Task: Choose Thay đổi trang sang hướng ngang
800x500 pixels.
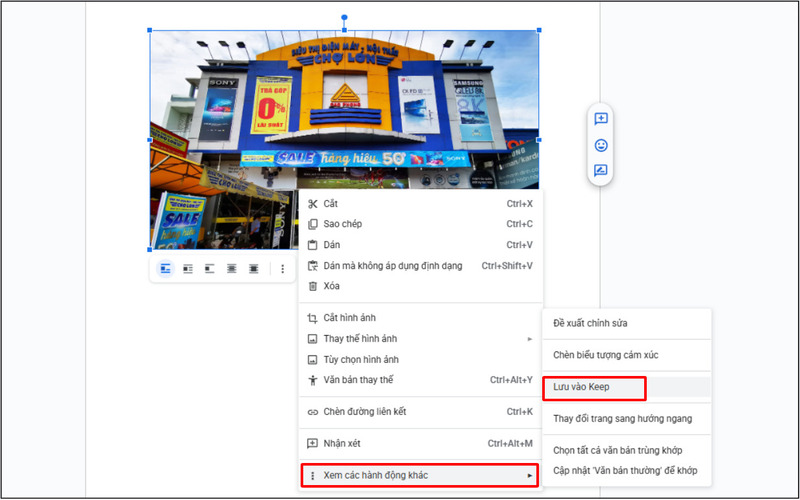Action: tap(627, 419)
